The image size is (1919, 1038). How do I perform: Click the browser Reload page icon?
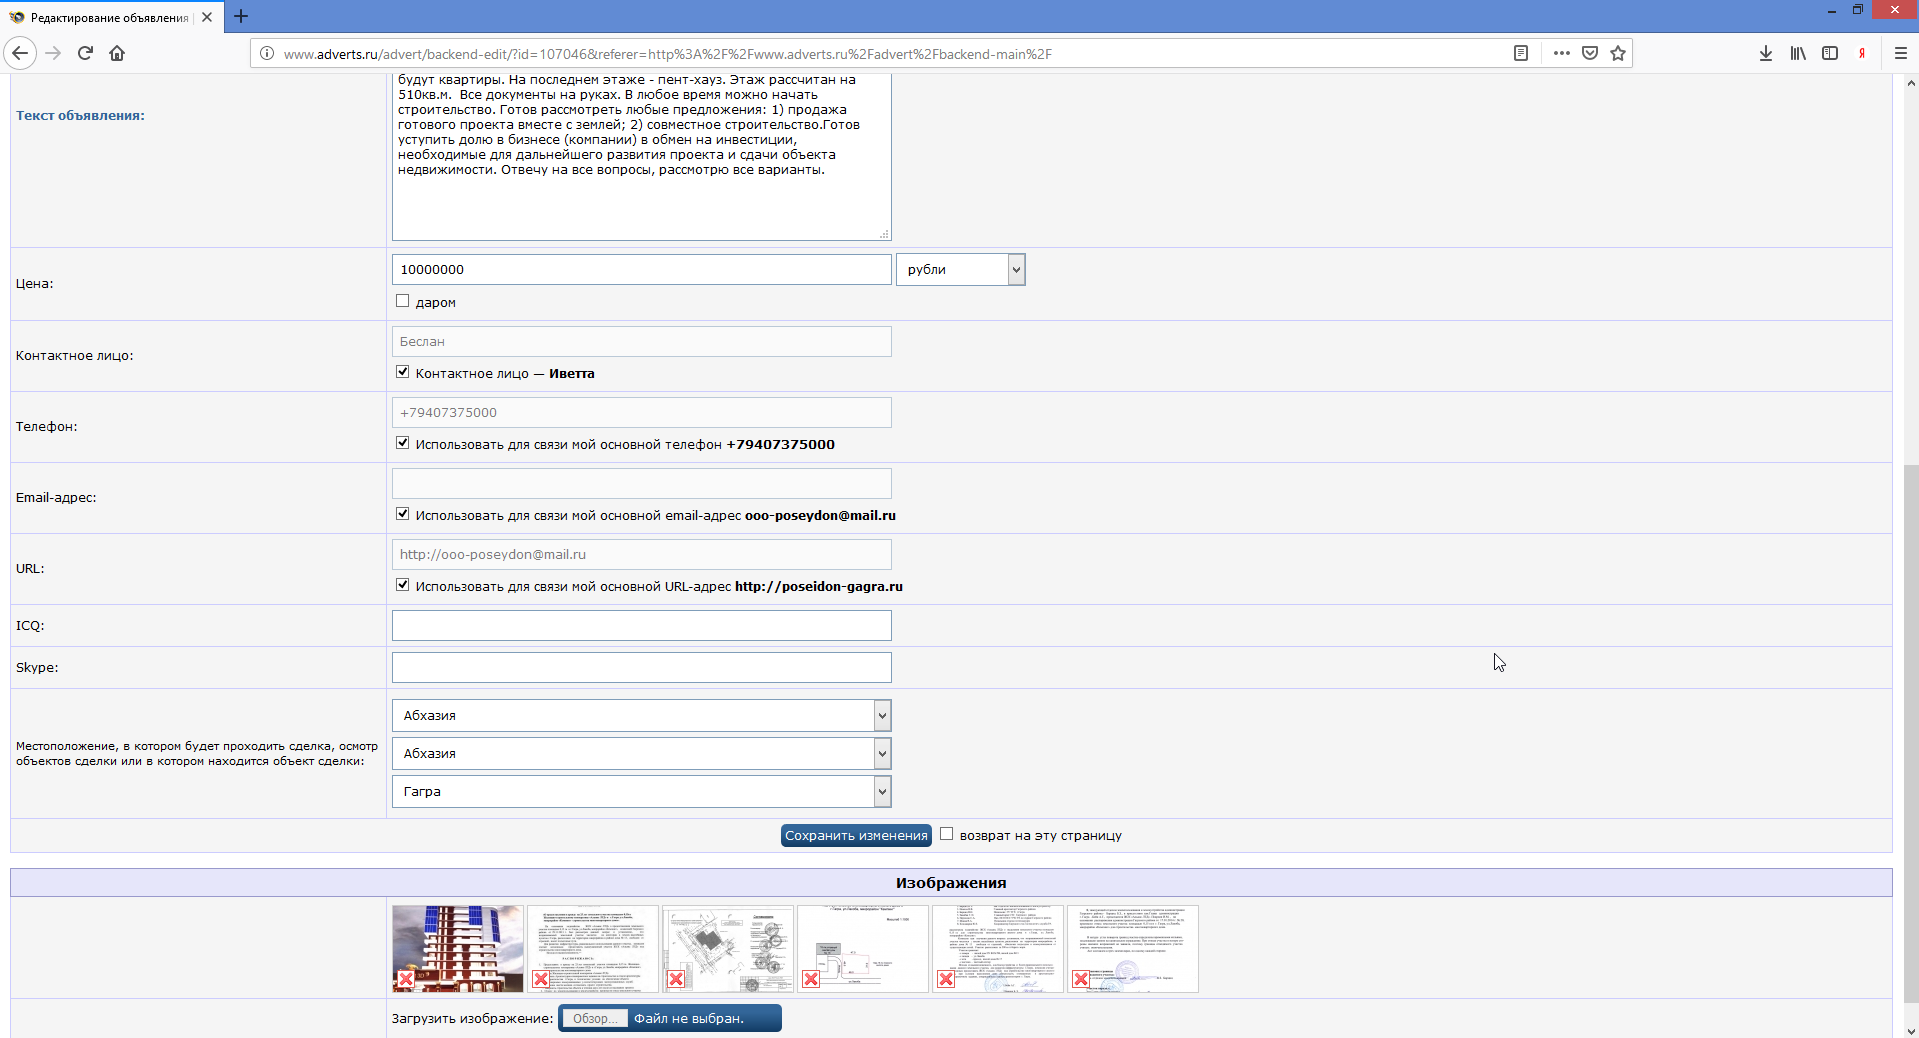85,53
